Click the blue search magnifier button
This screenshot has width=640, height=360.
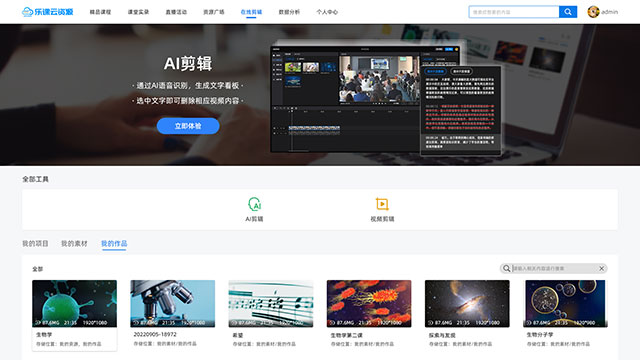[x=568, y=12]
